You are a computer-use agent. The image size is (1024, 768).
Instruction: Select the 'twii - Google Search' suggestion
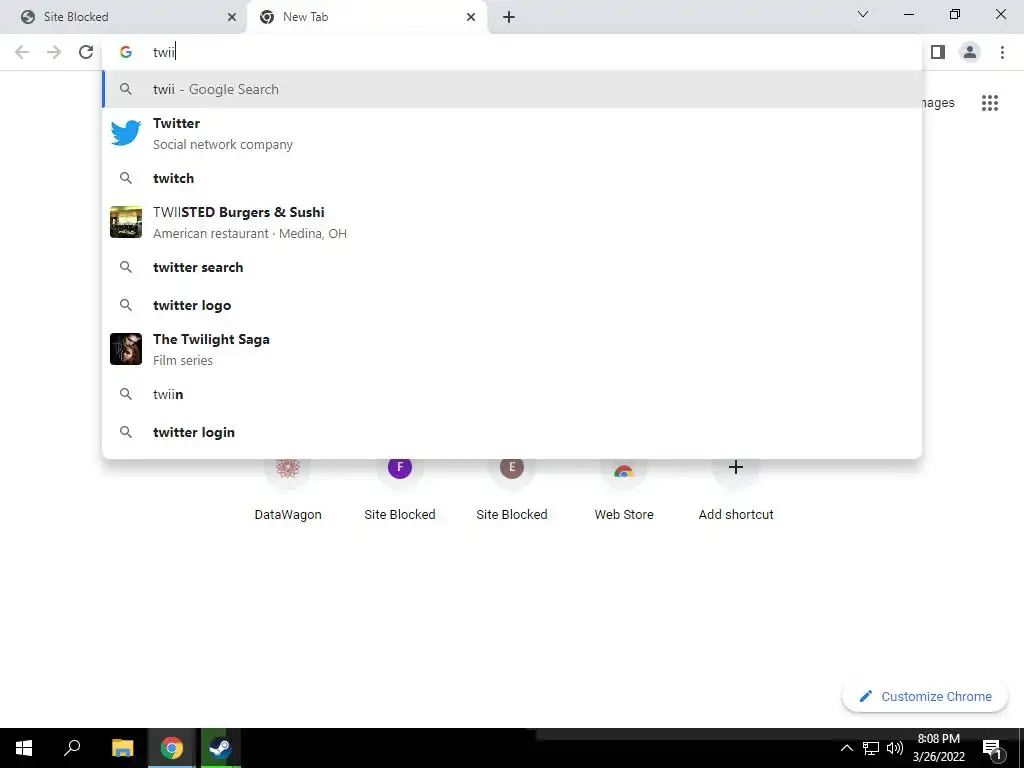tap(512, 89)
